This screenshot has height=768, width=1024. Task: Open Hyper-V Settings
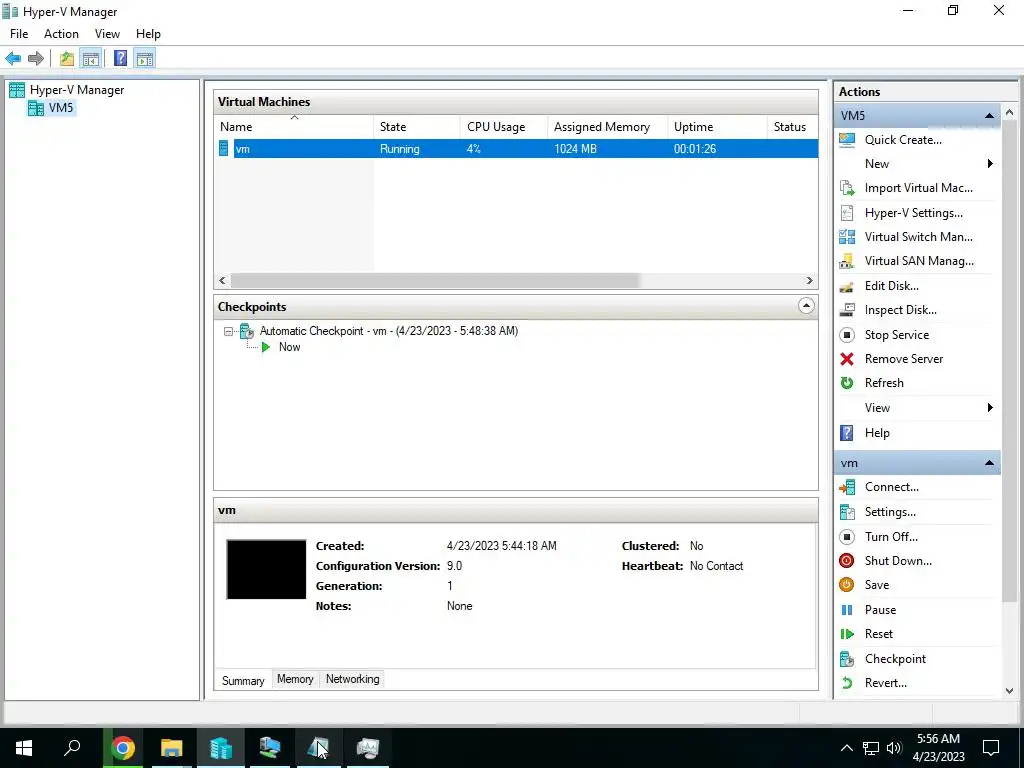tap(913, 213)
